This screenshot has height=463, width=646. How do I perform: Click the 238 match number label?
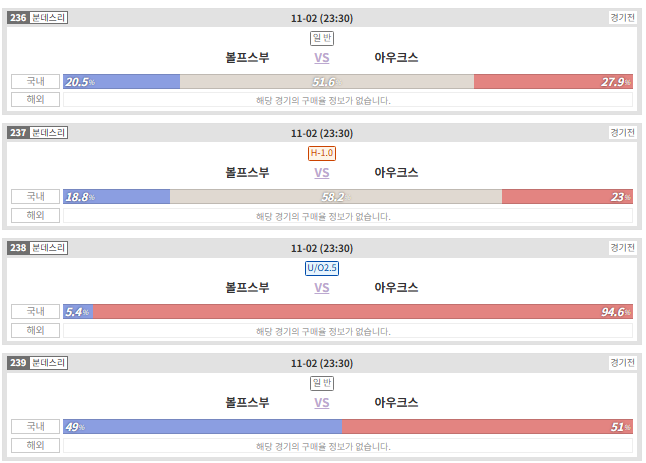[18, 248]
